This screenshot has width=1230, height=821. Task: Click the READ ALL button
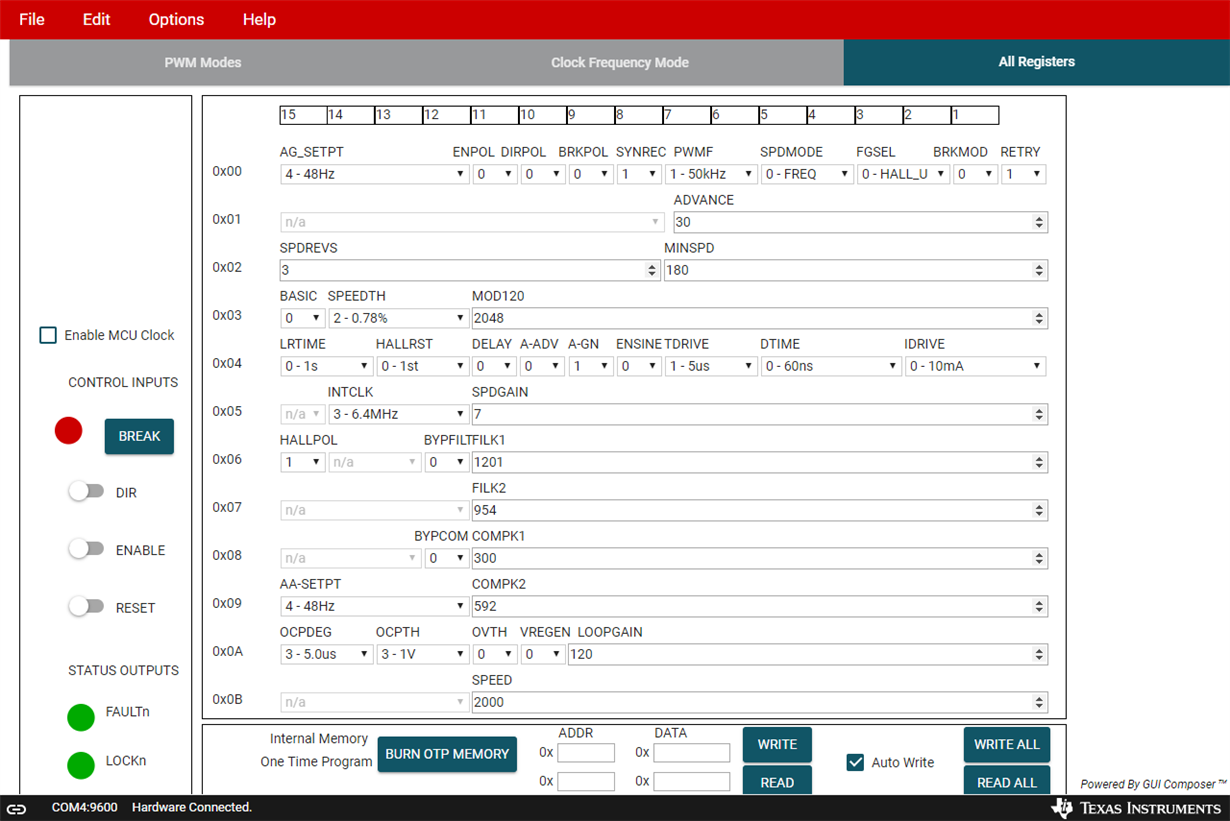[x=1007, y=781]
